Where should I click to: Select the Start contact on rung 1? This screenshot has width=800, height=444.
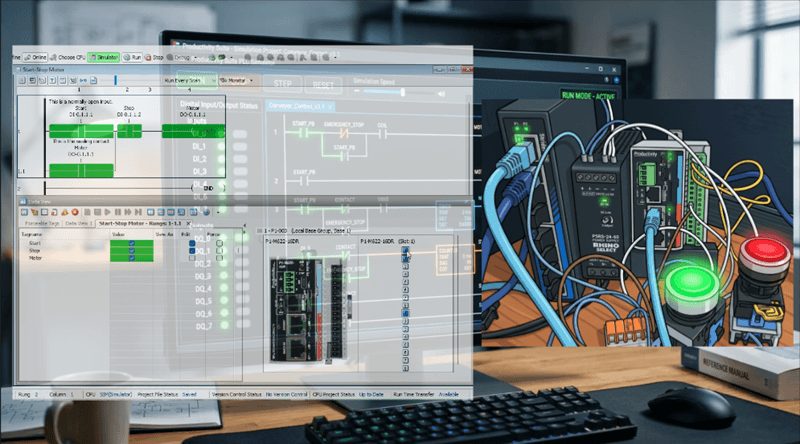coord(81,131)
